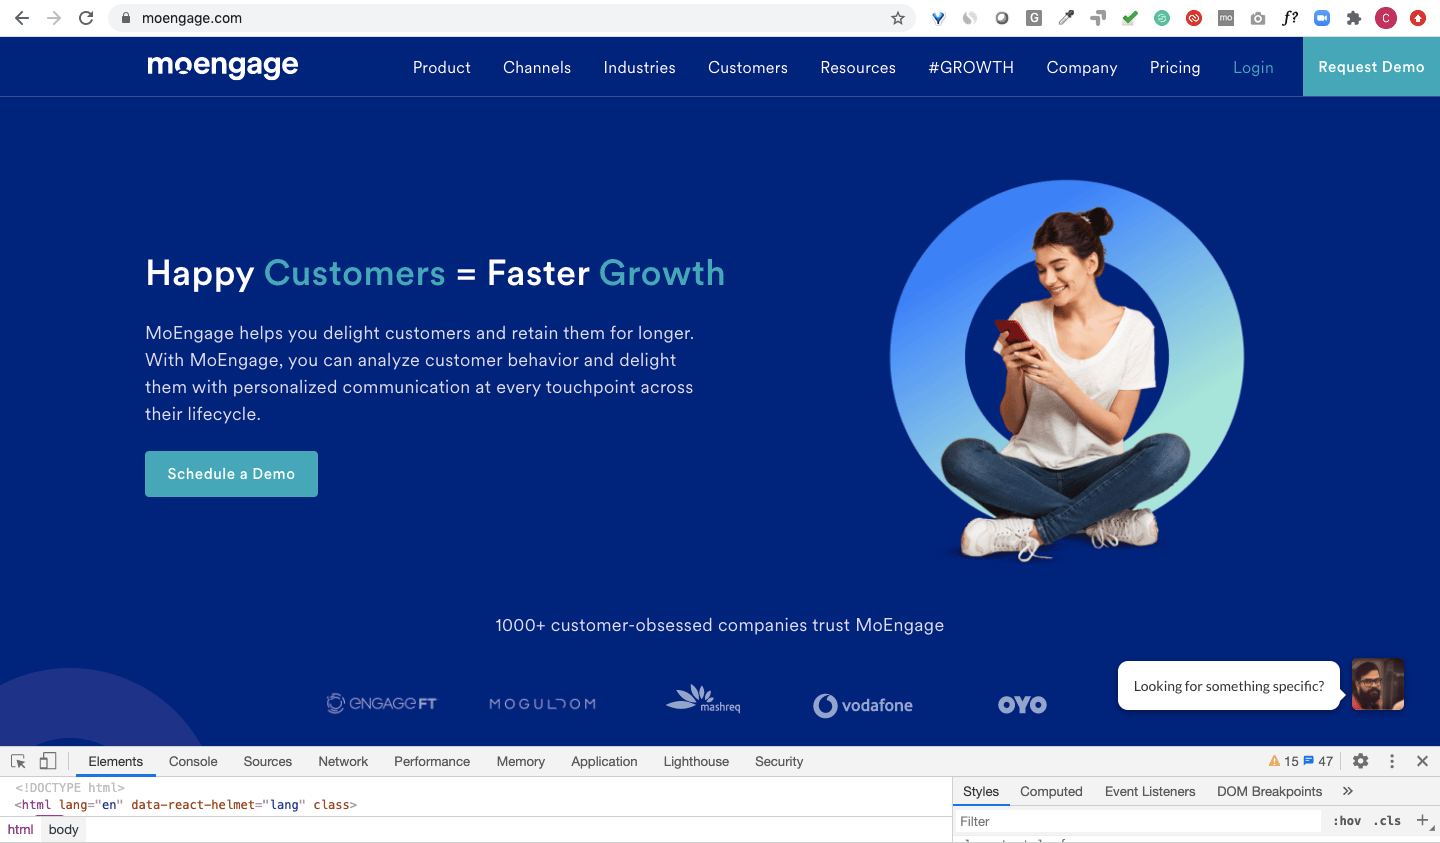Image resolution: width=1440 pixels, height=843 pixels.
Task: Select the body breadcrumb in DevTools
Action: [x=63, y=829]
